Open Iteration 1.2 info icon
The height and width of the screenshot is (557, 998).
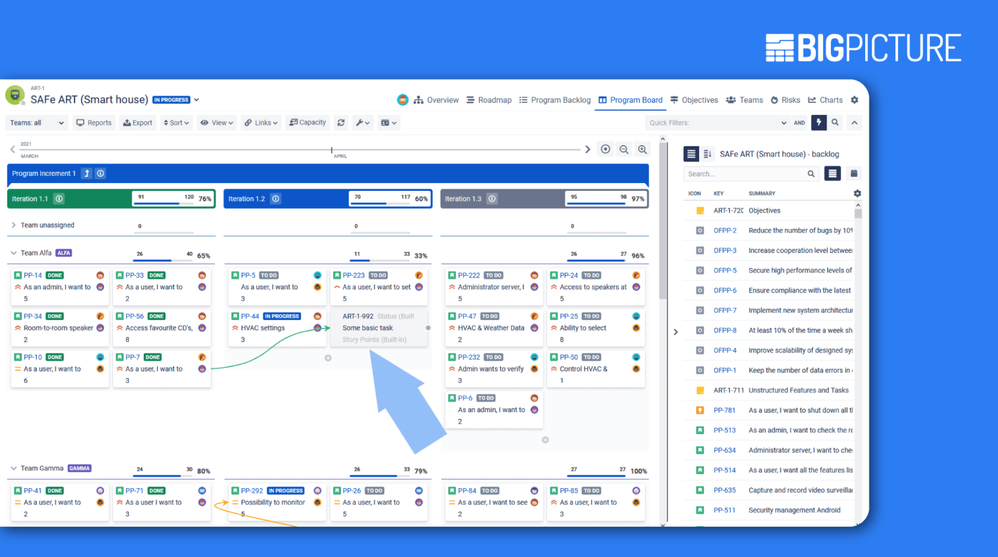coord(276,199)
